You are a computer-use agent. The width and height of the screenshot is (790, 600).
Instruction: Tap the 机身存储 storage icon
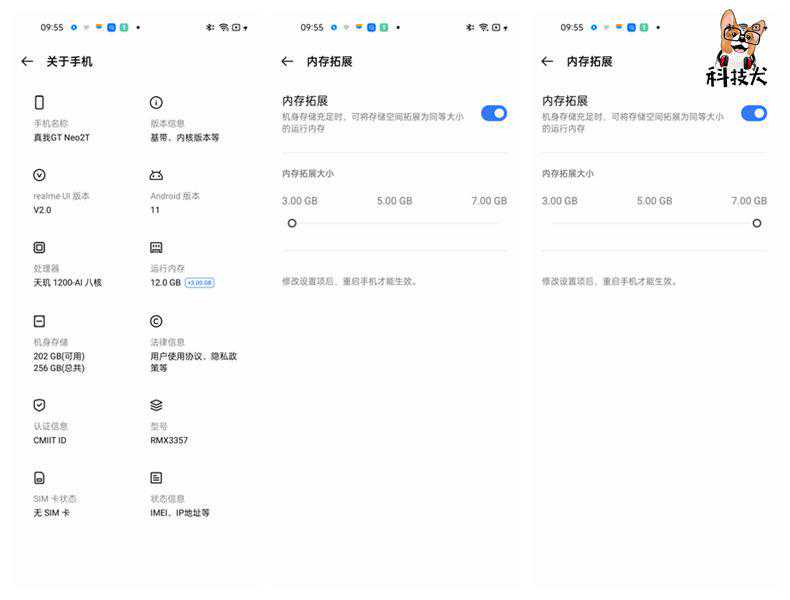pyautogui.click(x=40, y=321)
